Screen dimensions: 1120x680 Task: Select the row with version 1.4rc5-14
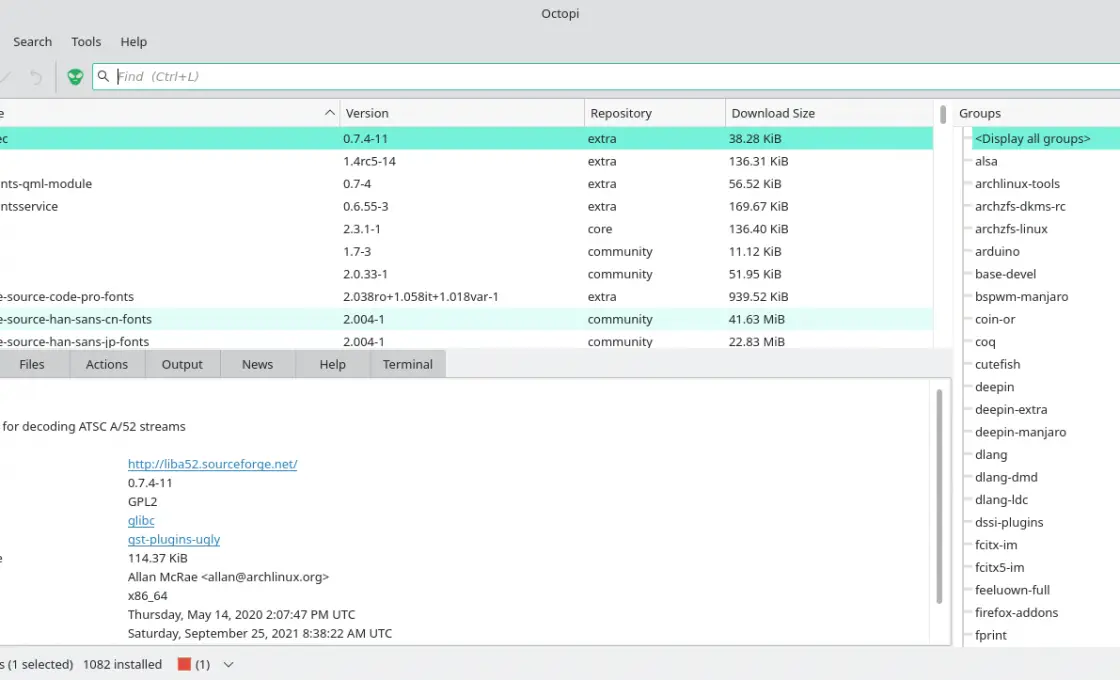pyautogui.click(x=466, y=161)
